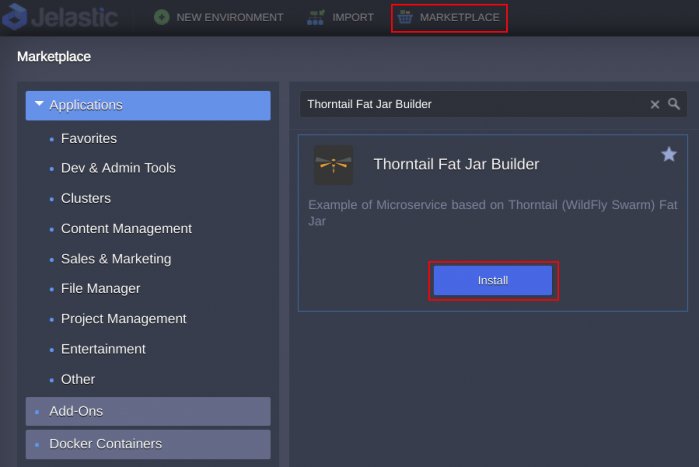This screenshot has height=467, width=699.
Task: Open the File Manager category
Action: point(100,289)
